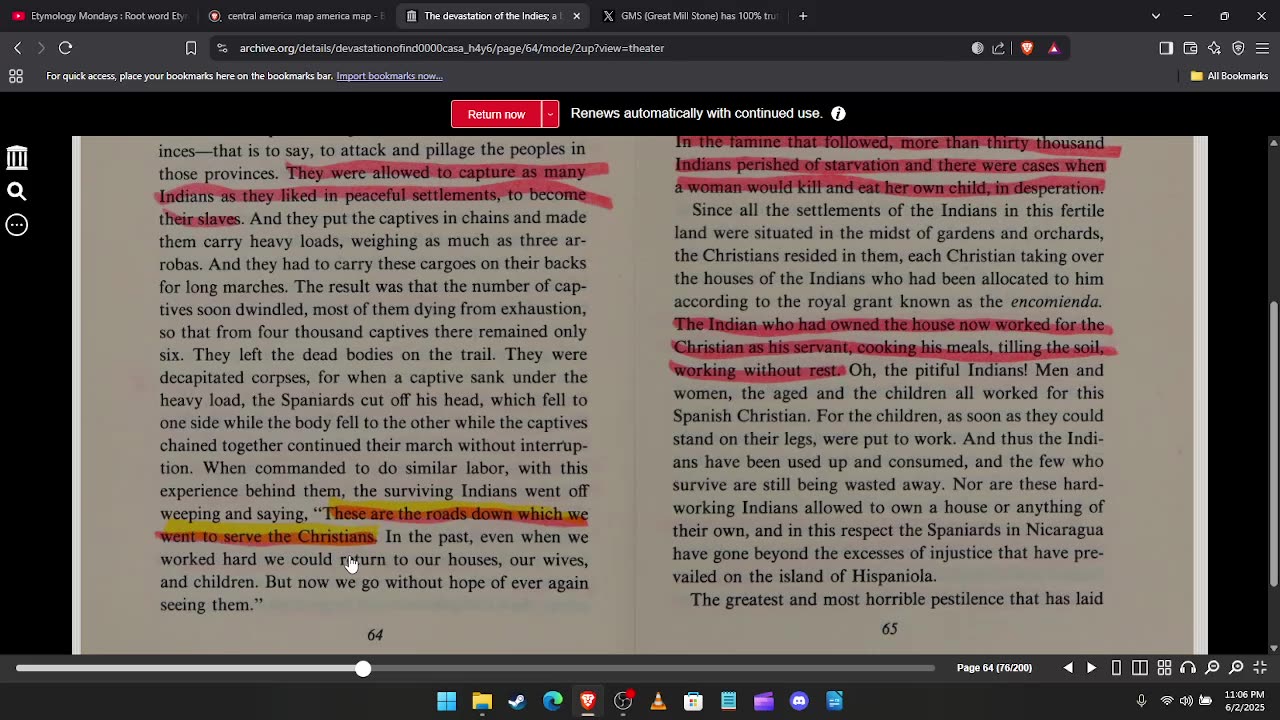The width and height of the screenshot is (1280, 720).
Task: Close The devastation of the Indies tab
Action: pyautogui.click(x=576, y=16)
